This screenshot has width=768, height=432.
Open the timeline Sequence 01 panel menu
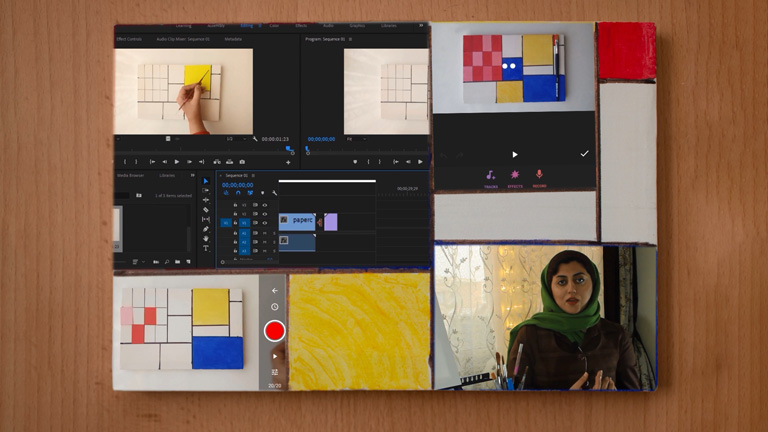pos(253,175)
